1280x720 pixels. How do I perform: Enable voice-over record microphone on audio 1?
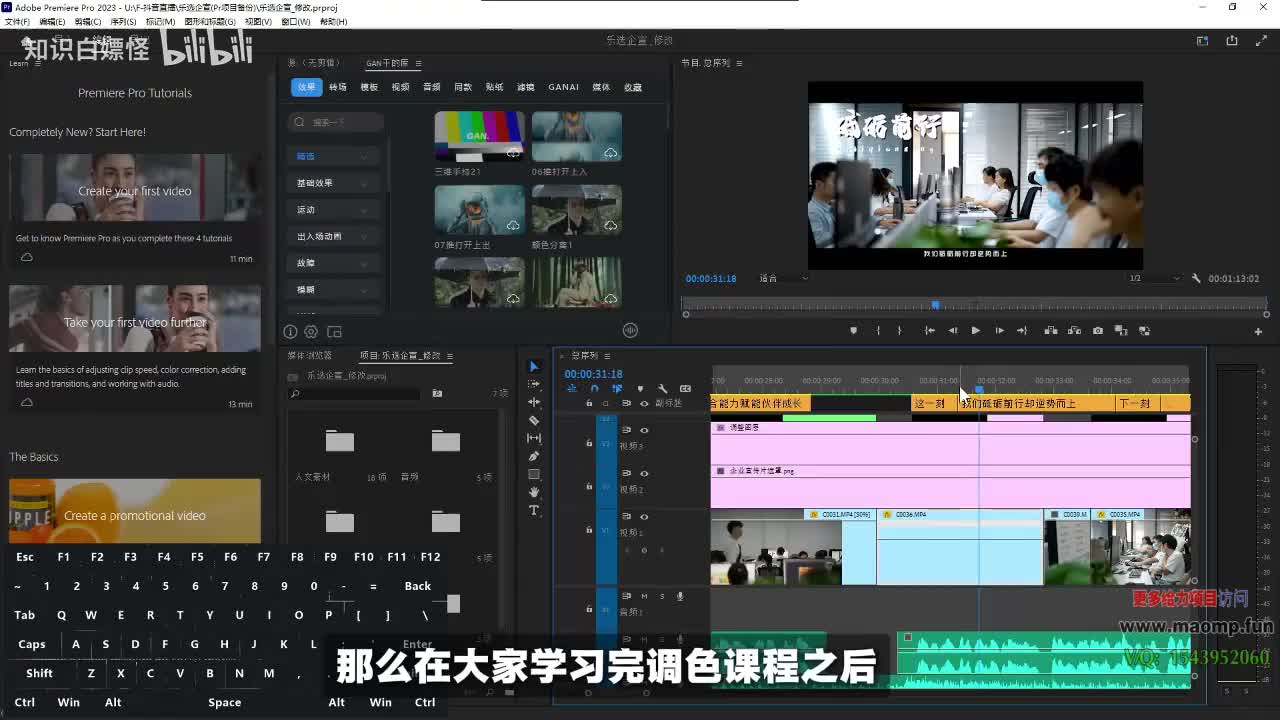point(680,596)
